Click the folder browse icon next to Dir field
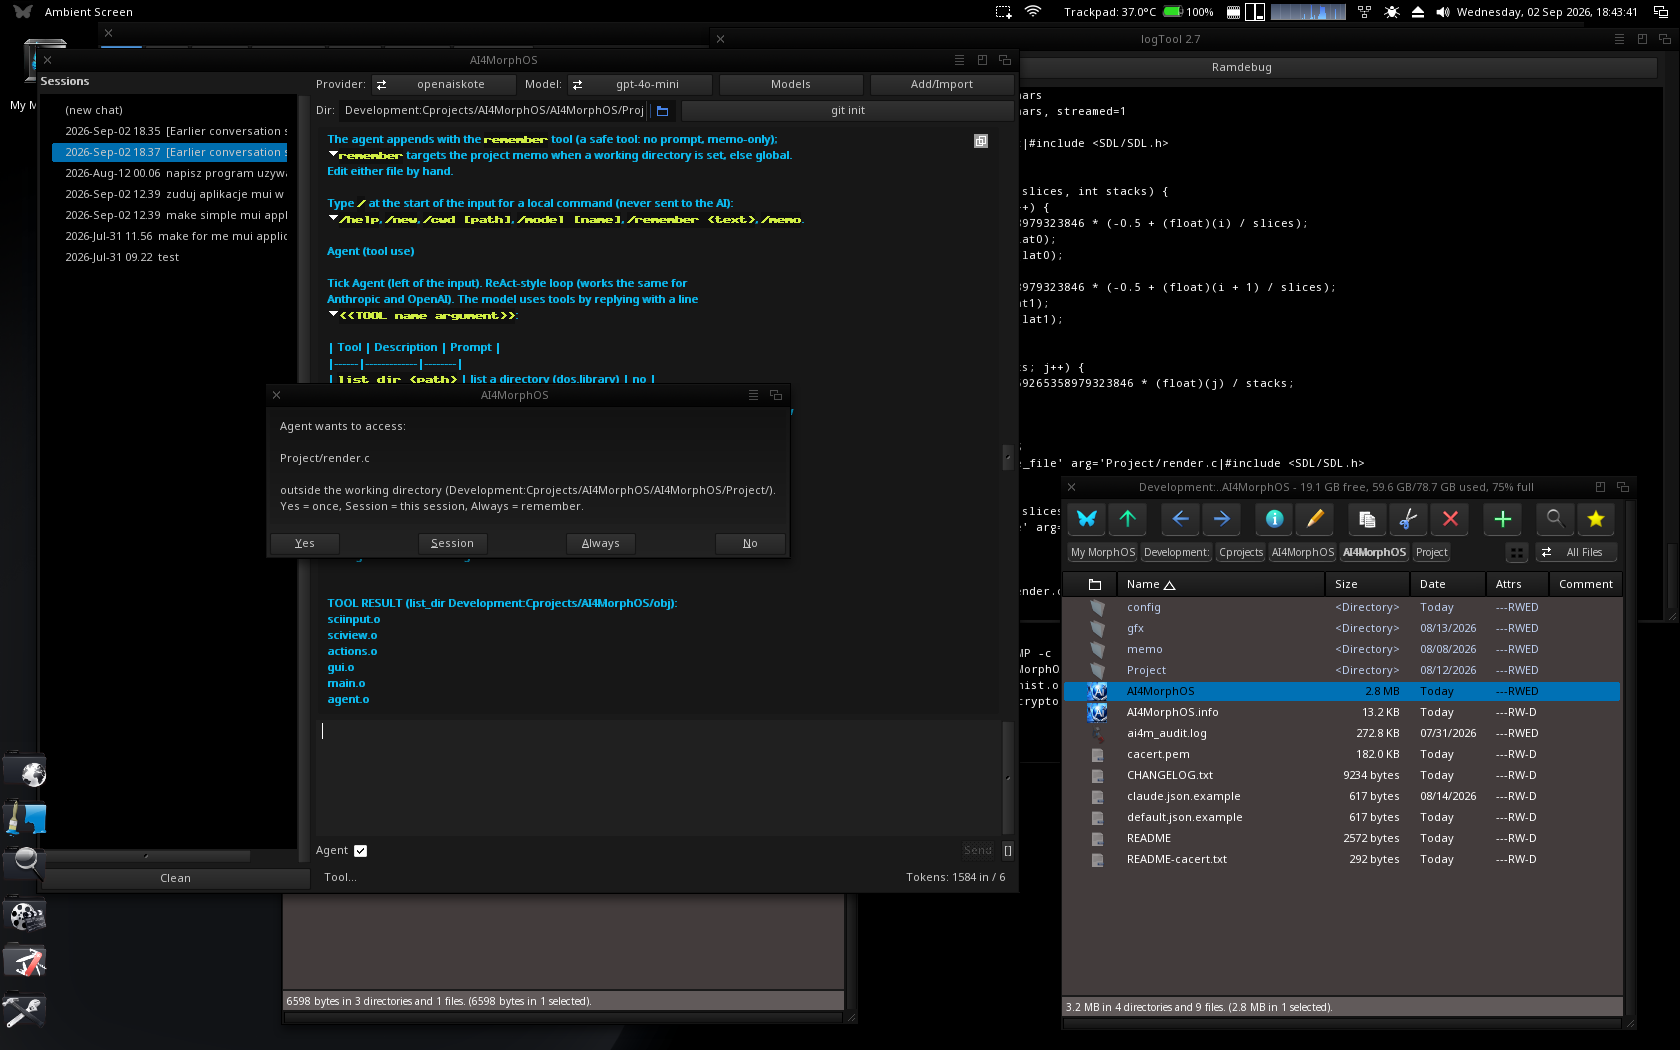Viewport: 1680px width, 1050px height. [x=662, y=110]
